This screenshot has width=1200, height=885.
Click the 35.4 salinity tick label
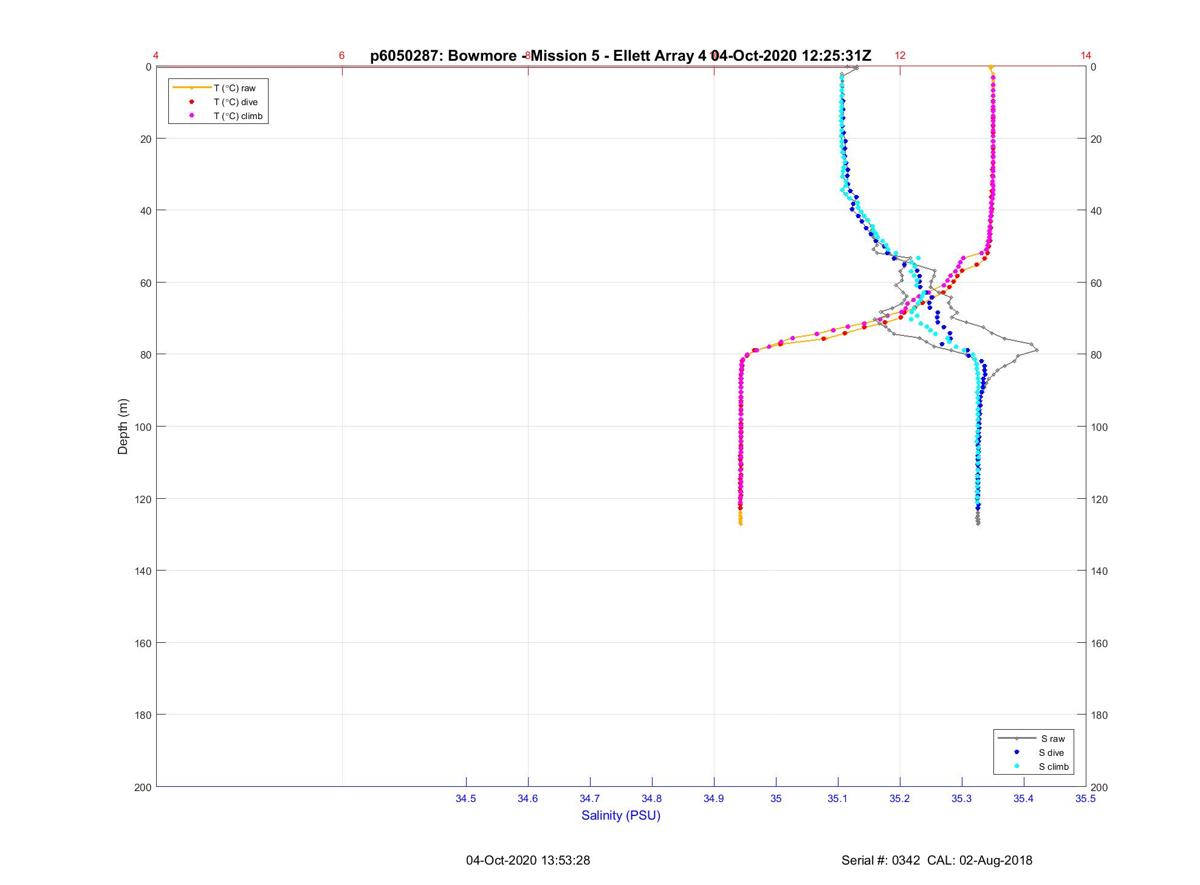point(1024,798)
